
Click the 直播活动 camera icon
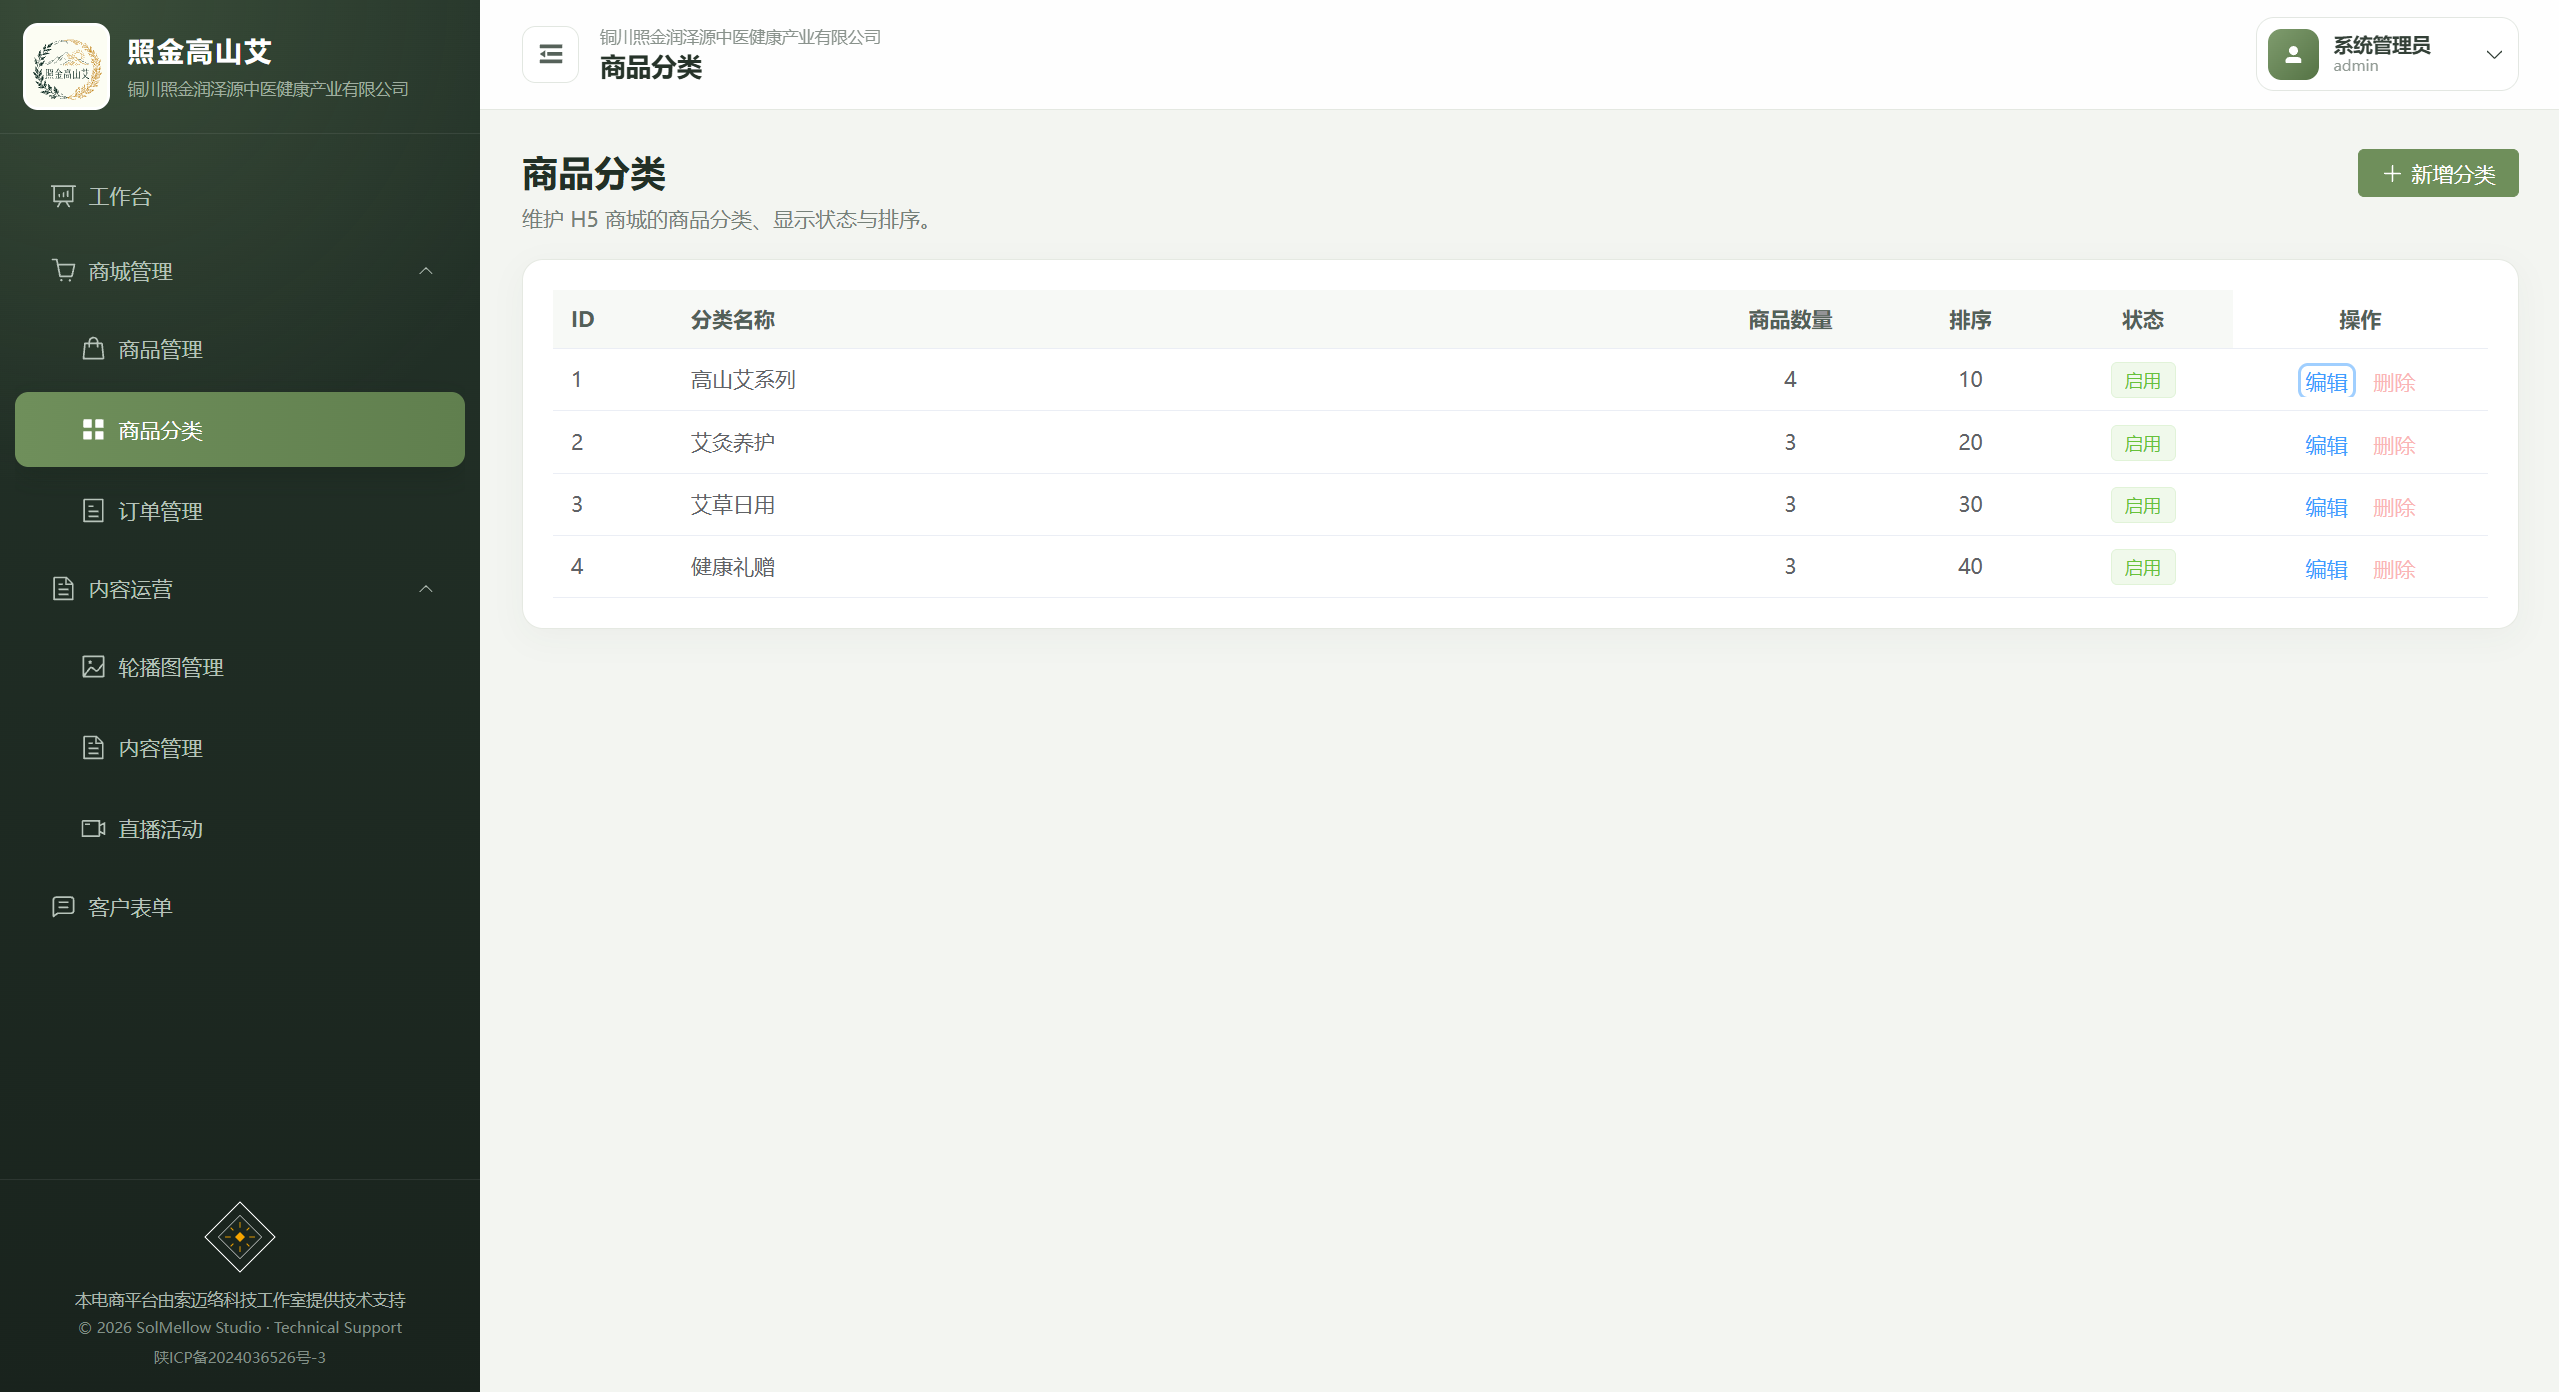coord(93,829)
